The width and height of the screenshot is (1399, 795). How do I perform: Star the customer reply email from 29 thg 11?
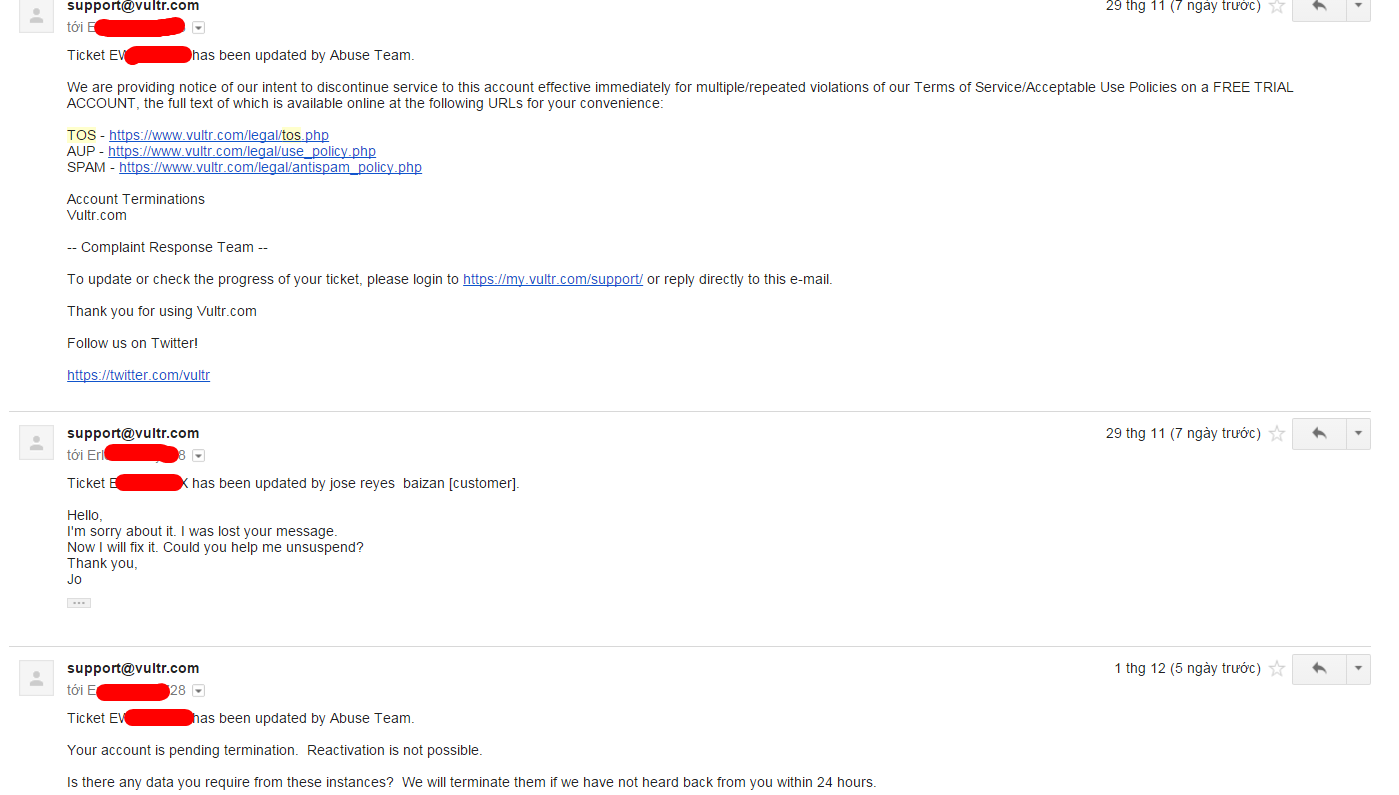(x=1277, y=434)
